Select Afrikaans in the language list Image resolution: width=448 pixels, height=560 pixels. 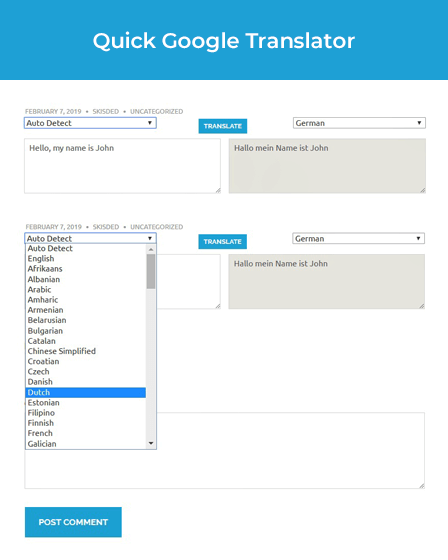[86, 269]
